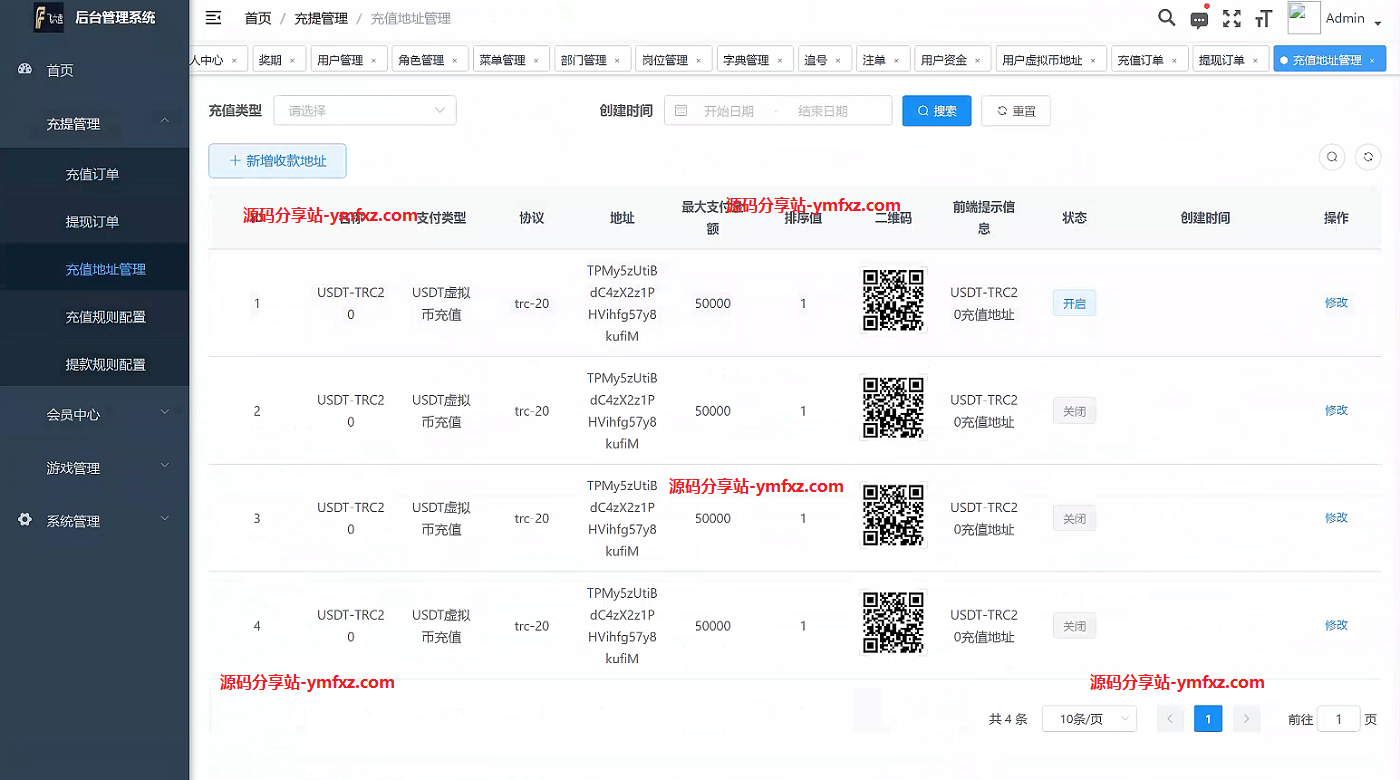1400x780 pixels.
Task: Open 充值规则配置 in the sidebar
Action: 106,317
